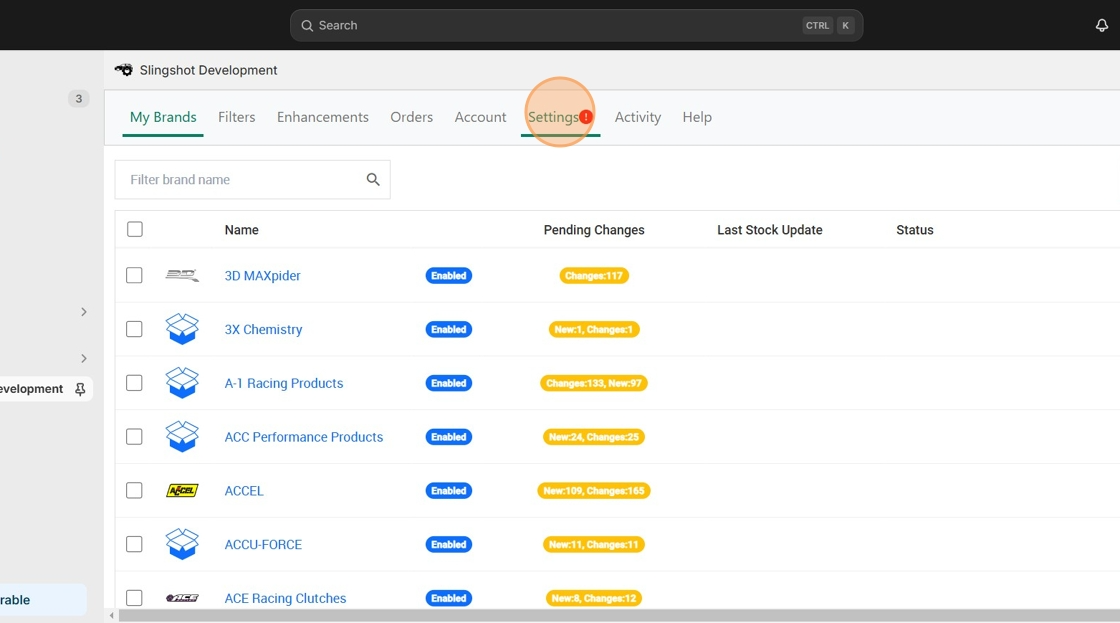Open the A-1 Racing Products link

pos(284,383)
